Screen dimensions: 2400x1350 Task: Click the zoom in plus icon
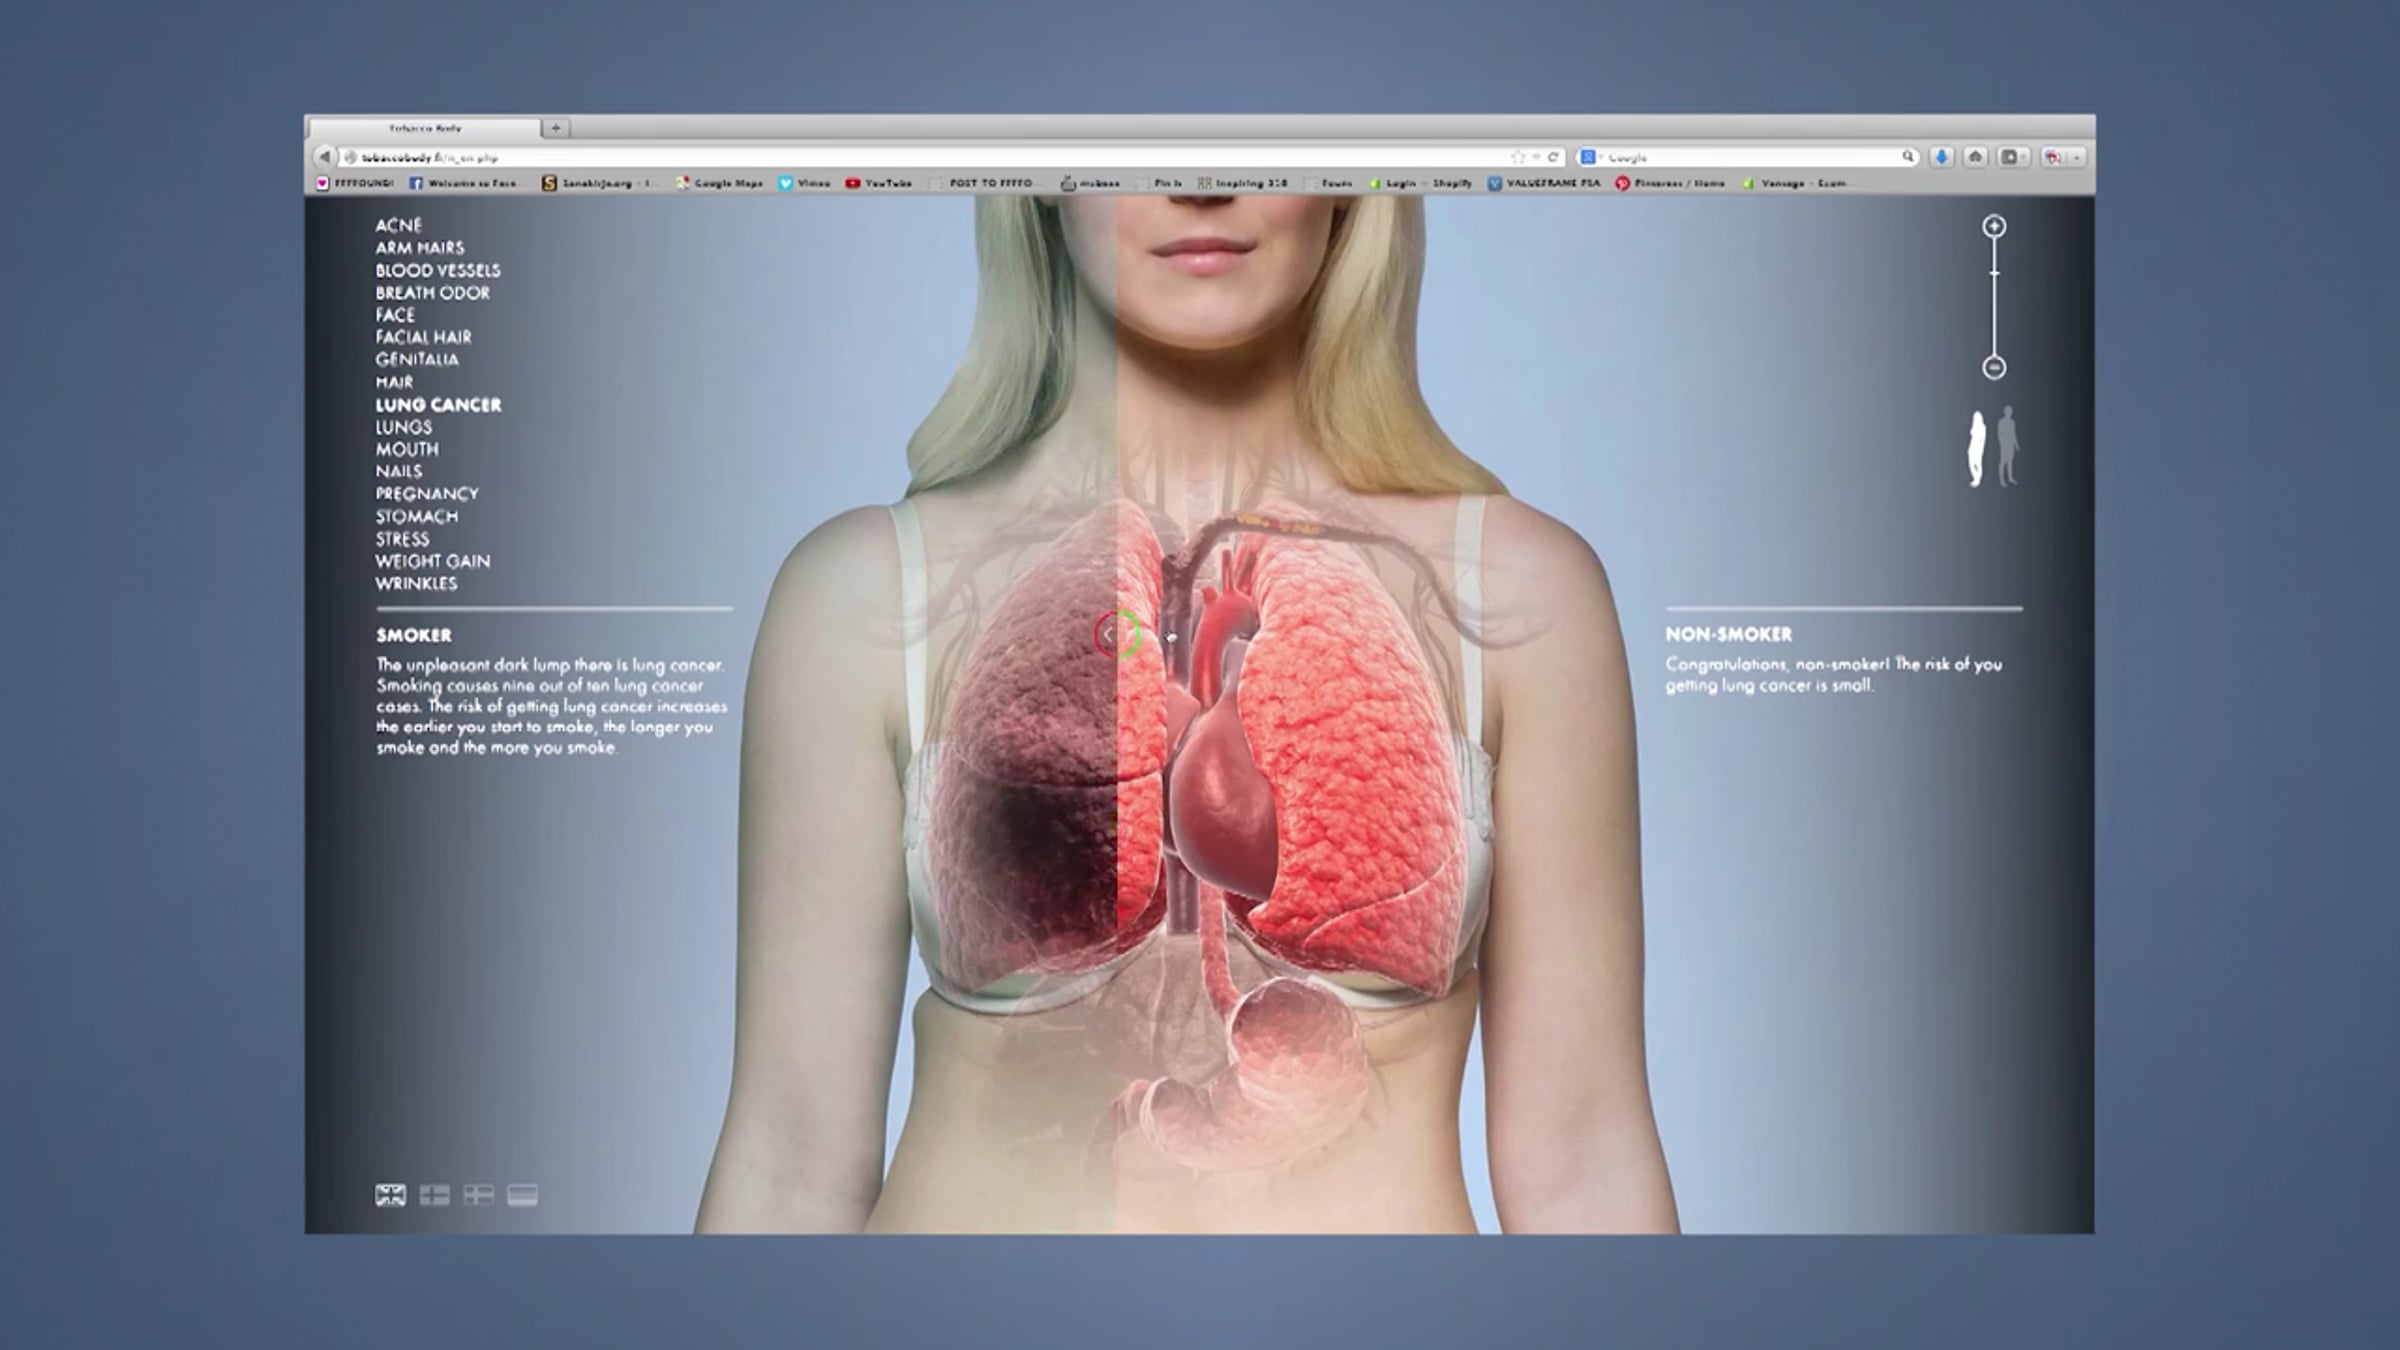point(1994,227)
